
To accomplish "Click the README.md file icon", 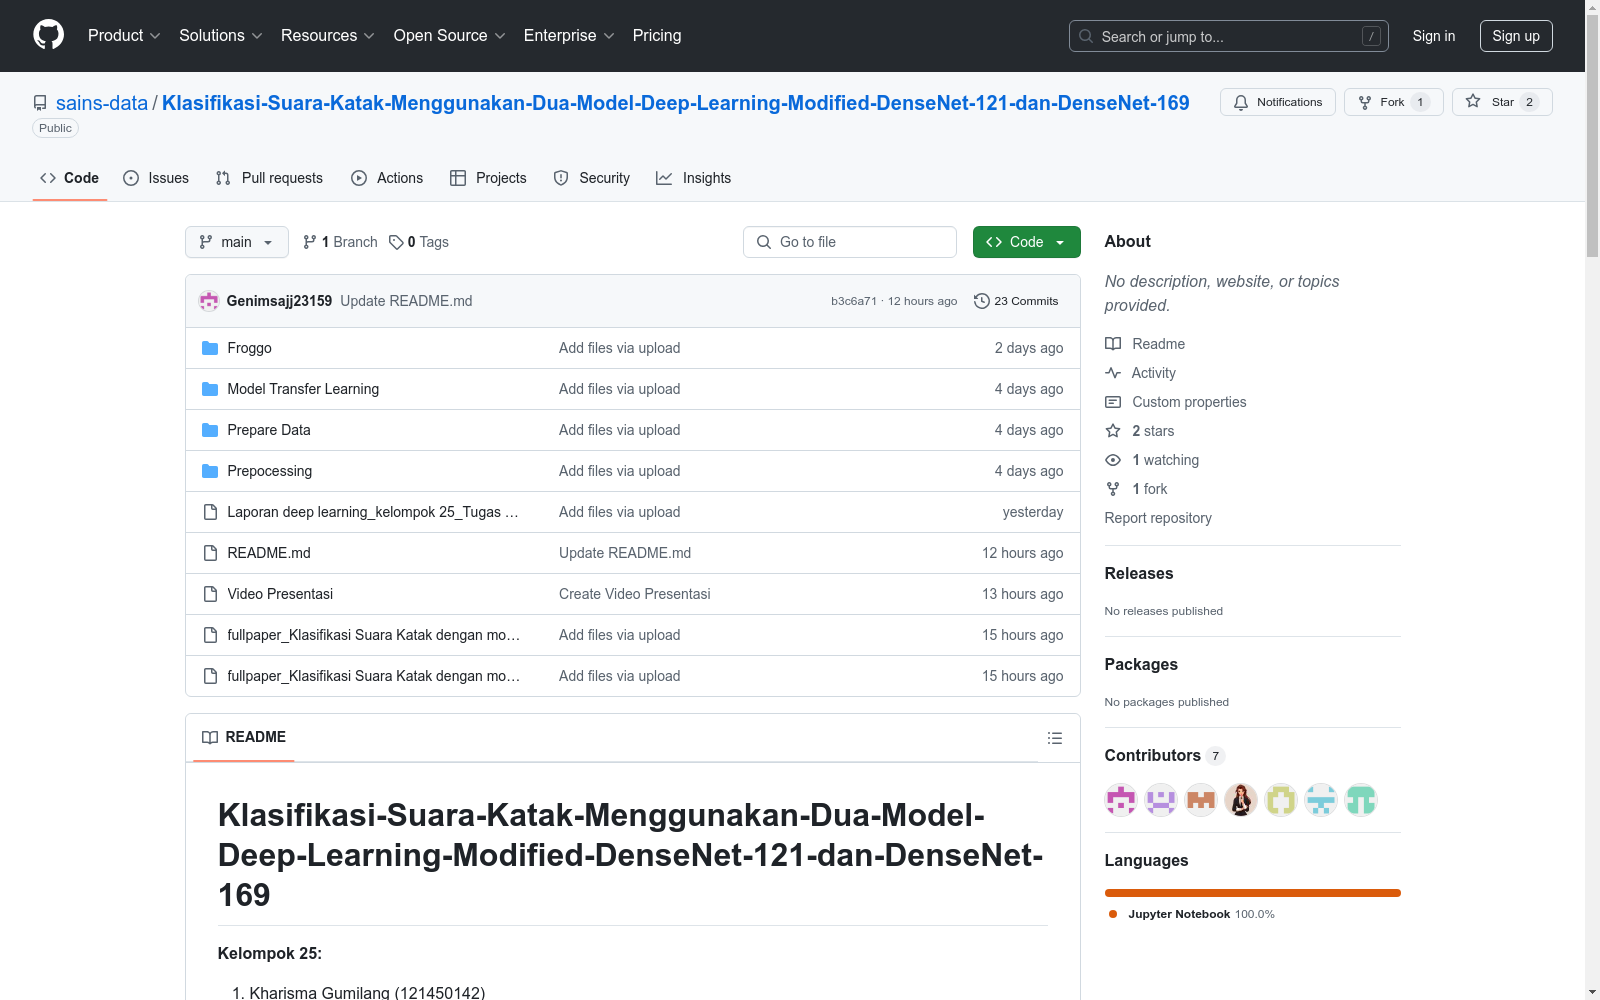I will coord(210,553).
